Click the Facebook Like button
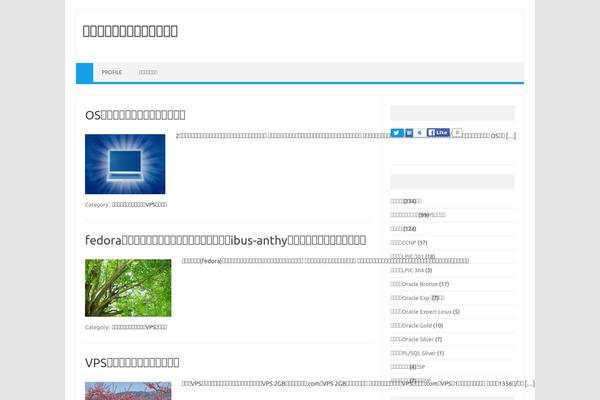The width and height of the screenshot is (600, 400). [x=438, y=132]
